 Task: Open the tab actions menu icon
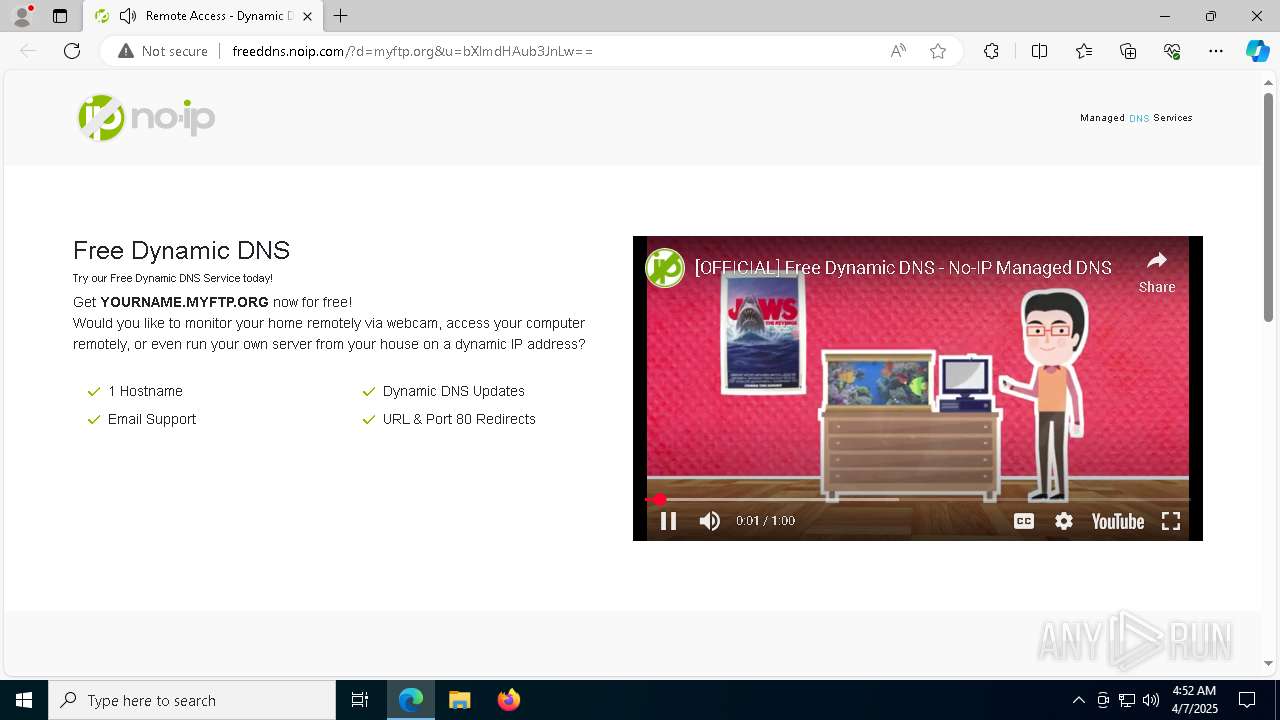coord(60,16)
